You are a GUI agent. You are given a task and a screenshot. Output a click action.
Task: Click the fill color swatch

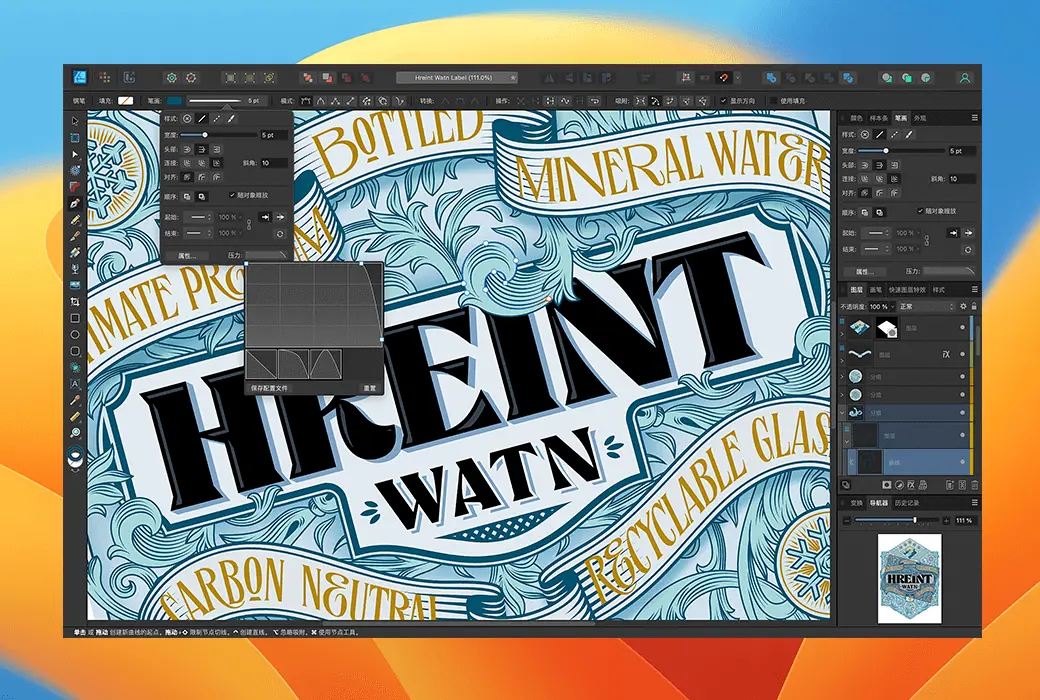pyautogui.click(x=125, y=101)
